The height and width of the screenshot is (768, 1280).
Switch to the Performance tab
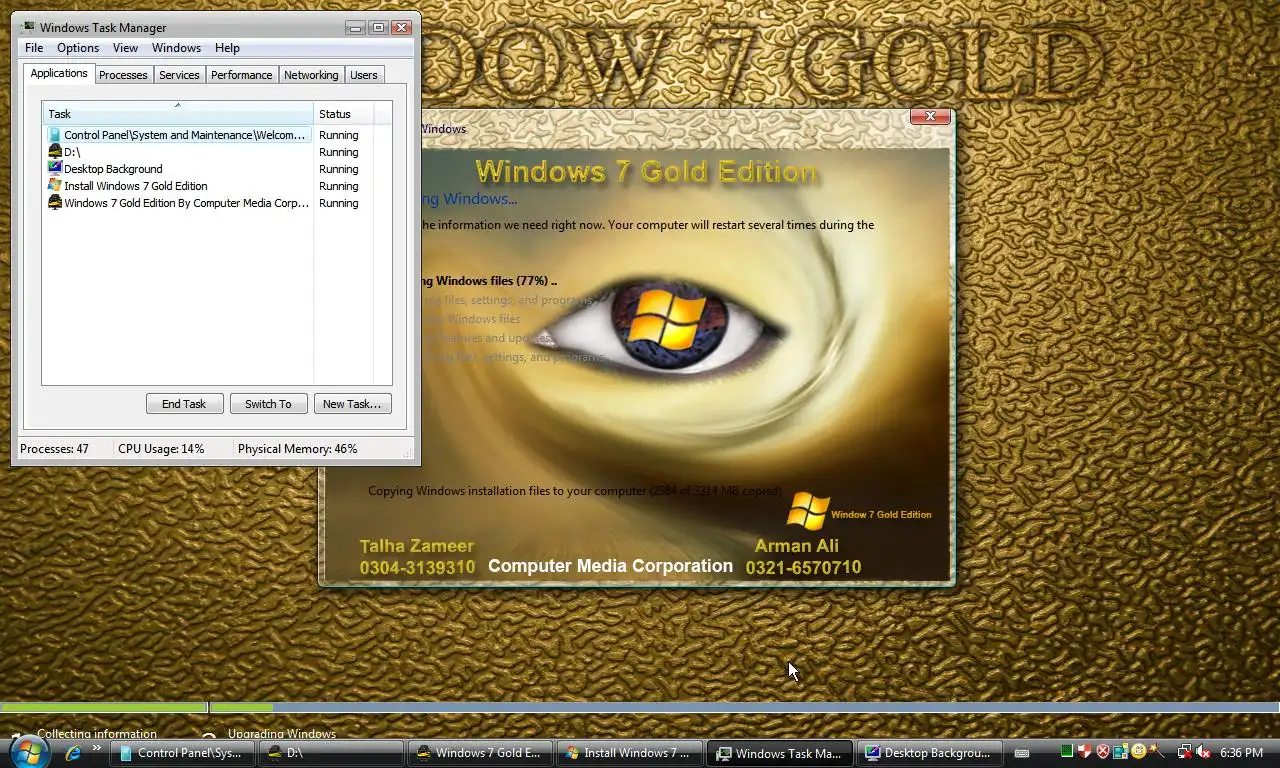pos(241,75)
